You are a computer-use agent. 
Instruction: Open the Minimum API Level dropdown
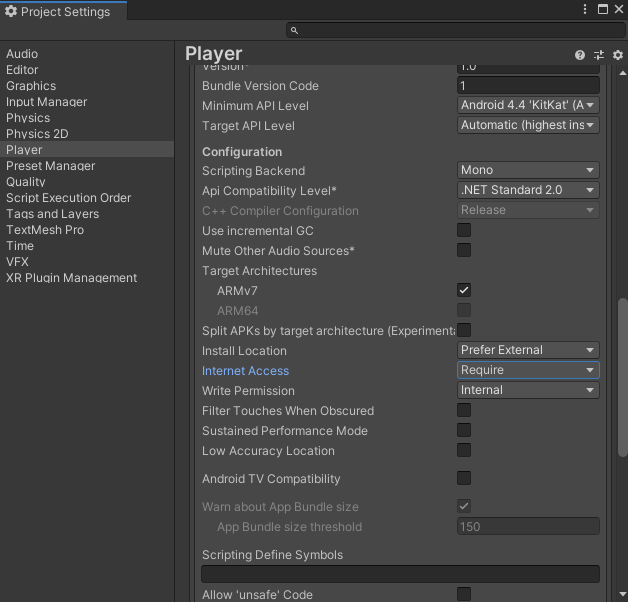tap(528, 105)
